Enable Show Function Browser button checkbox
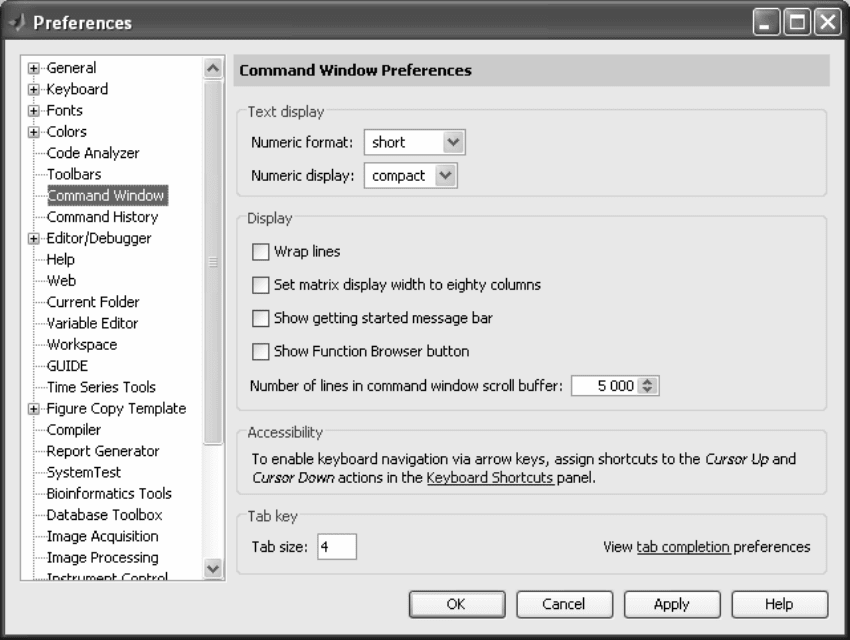Screen dimensions: 850x640 point(261,351)
